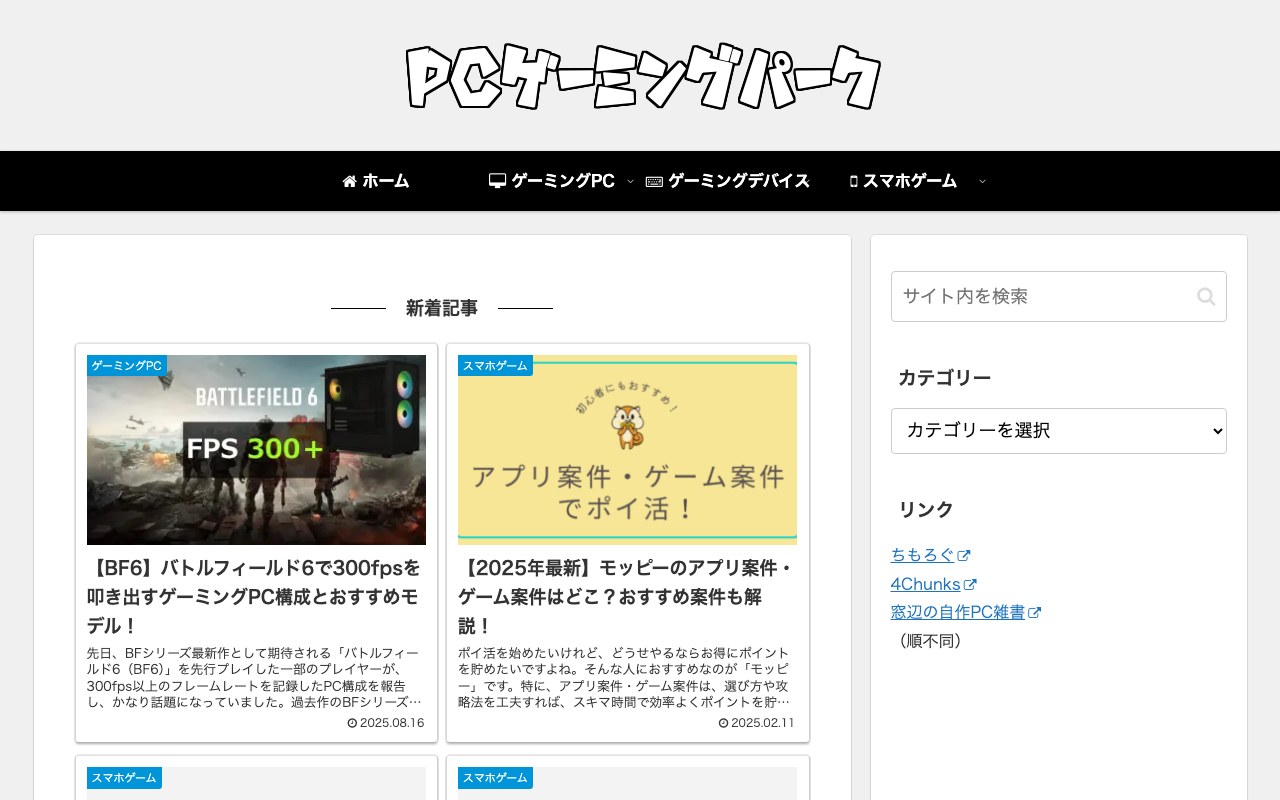Click the スマホゲーム tag on モッピー card
Image resolution: width=1280 pixels, height=800 pixels.
pos(495,366)
